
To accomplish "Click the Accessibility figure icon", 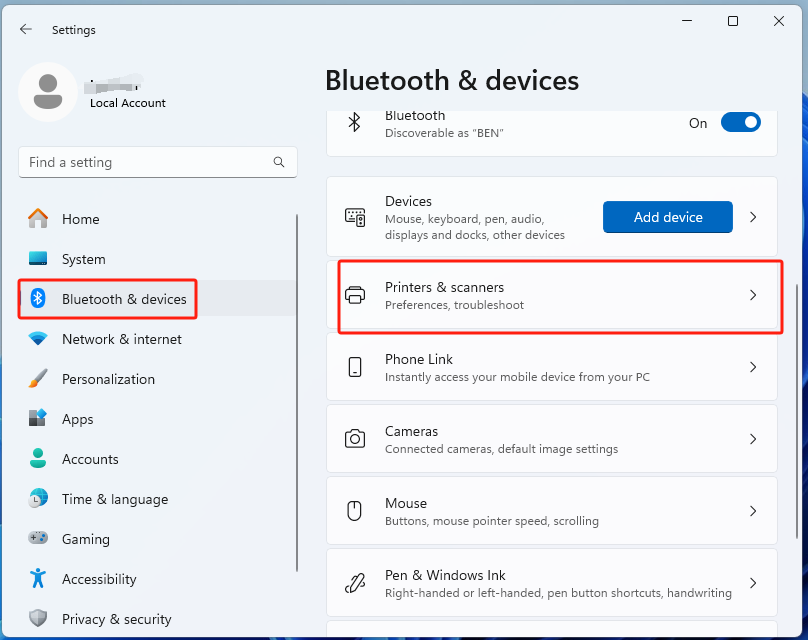I will click(x=38, y=578).
